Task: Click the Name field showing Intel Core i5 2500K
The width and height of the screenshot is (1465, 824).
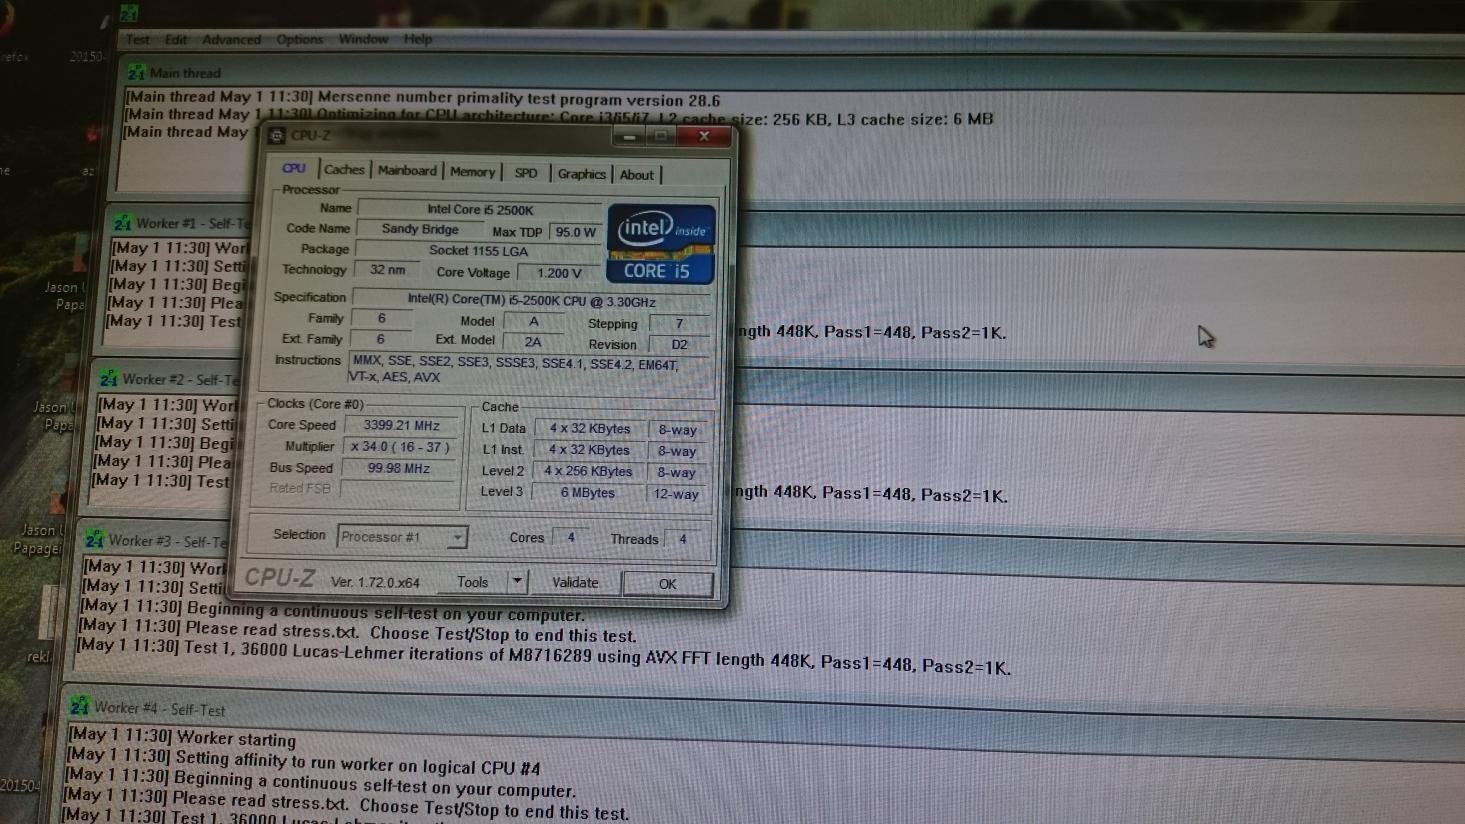Action: click(480, 210)
